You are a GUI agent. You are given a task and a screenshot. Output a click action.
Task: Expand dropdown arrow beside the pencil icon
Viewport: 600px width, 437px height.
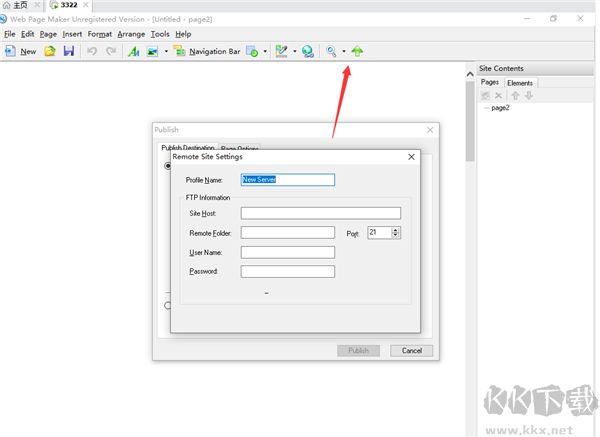(x=295, y=51)
